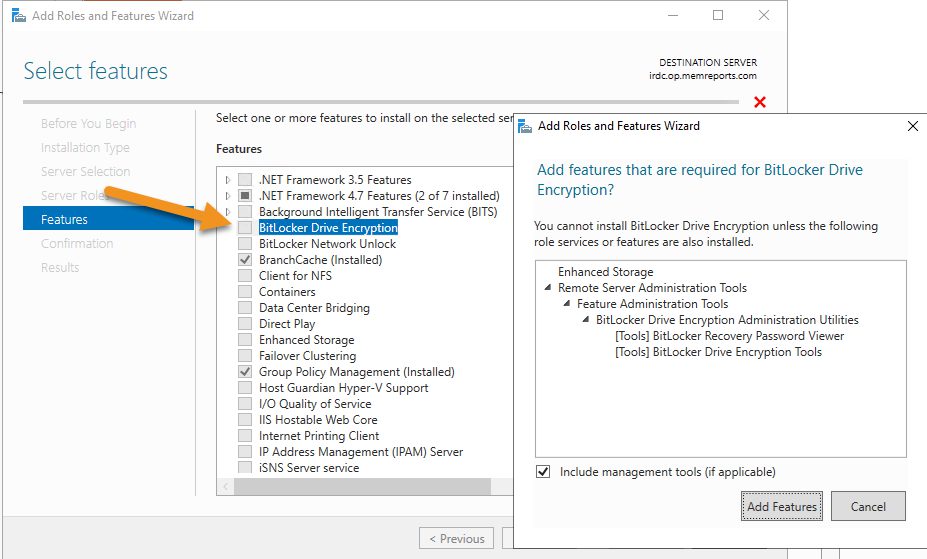Click the red X error icon

[x=760, y=102]
